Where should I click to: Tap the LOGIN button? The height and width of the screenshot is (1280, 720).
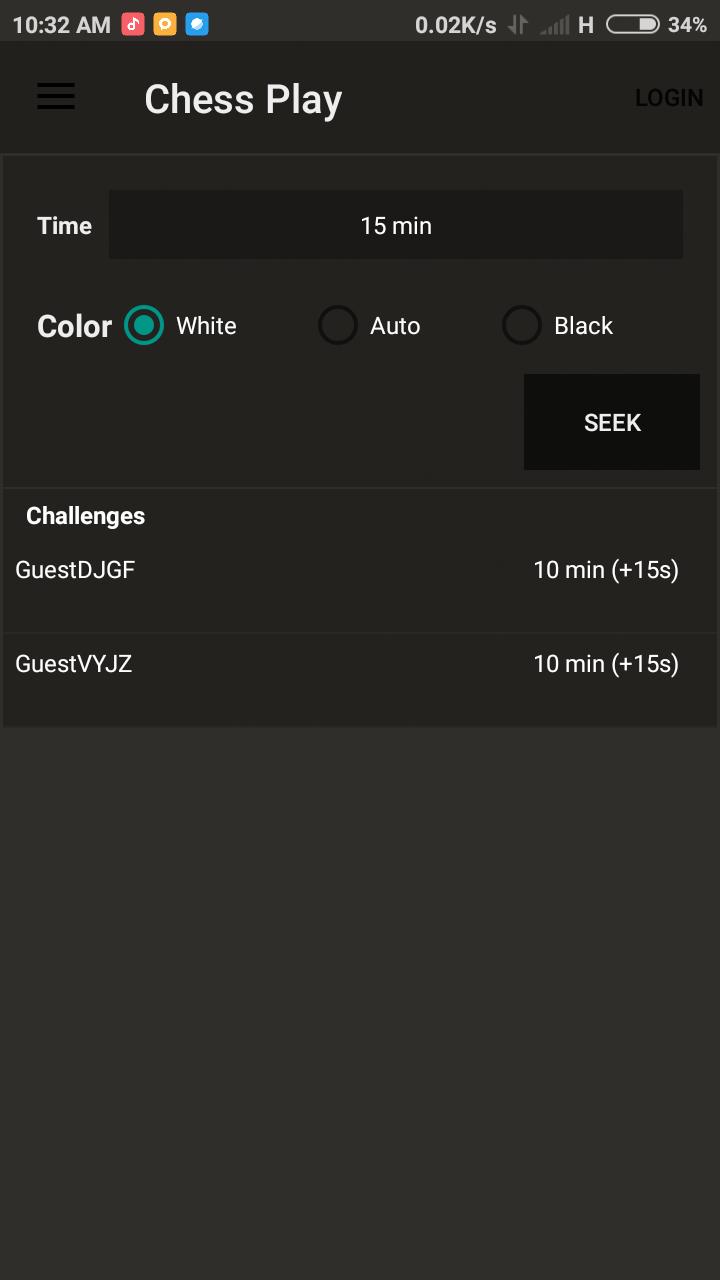pyautogui.click(x=668, y=98)
